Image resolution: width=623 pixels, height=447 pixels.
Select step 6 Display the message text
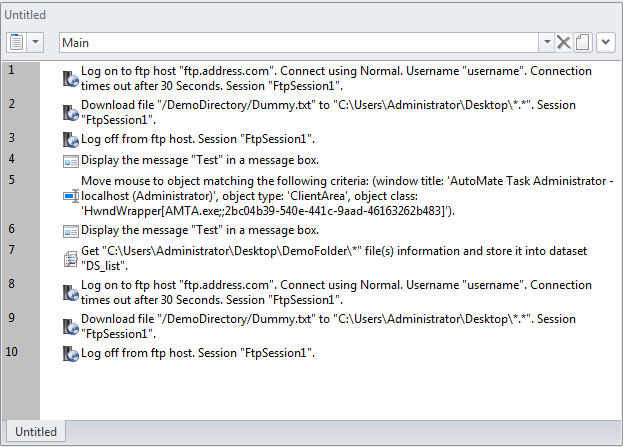pyautogui.click(x=199, y=230)
